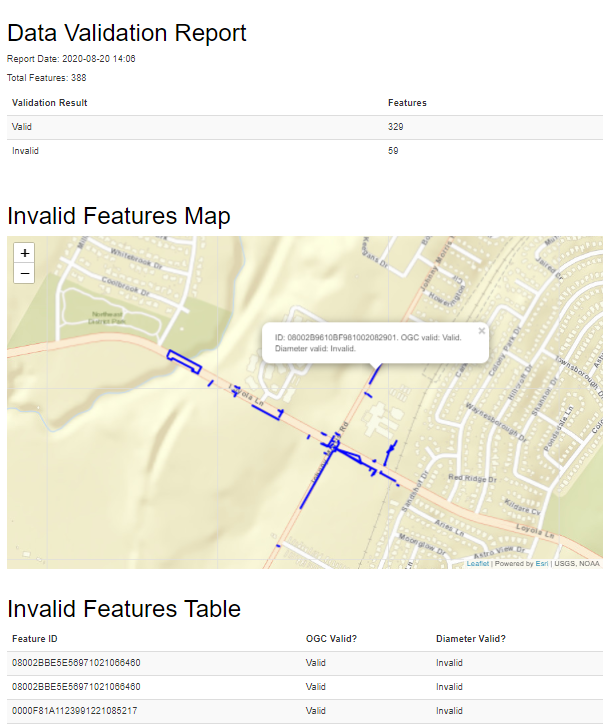Click the Diameter Valid? column header

[x=470, y=639]
